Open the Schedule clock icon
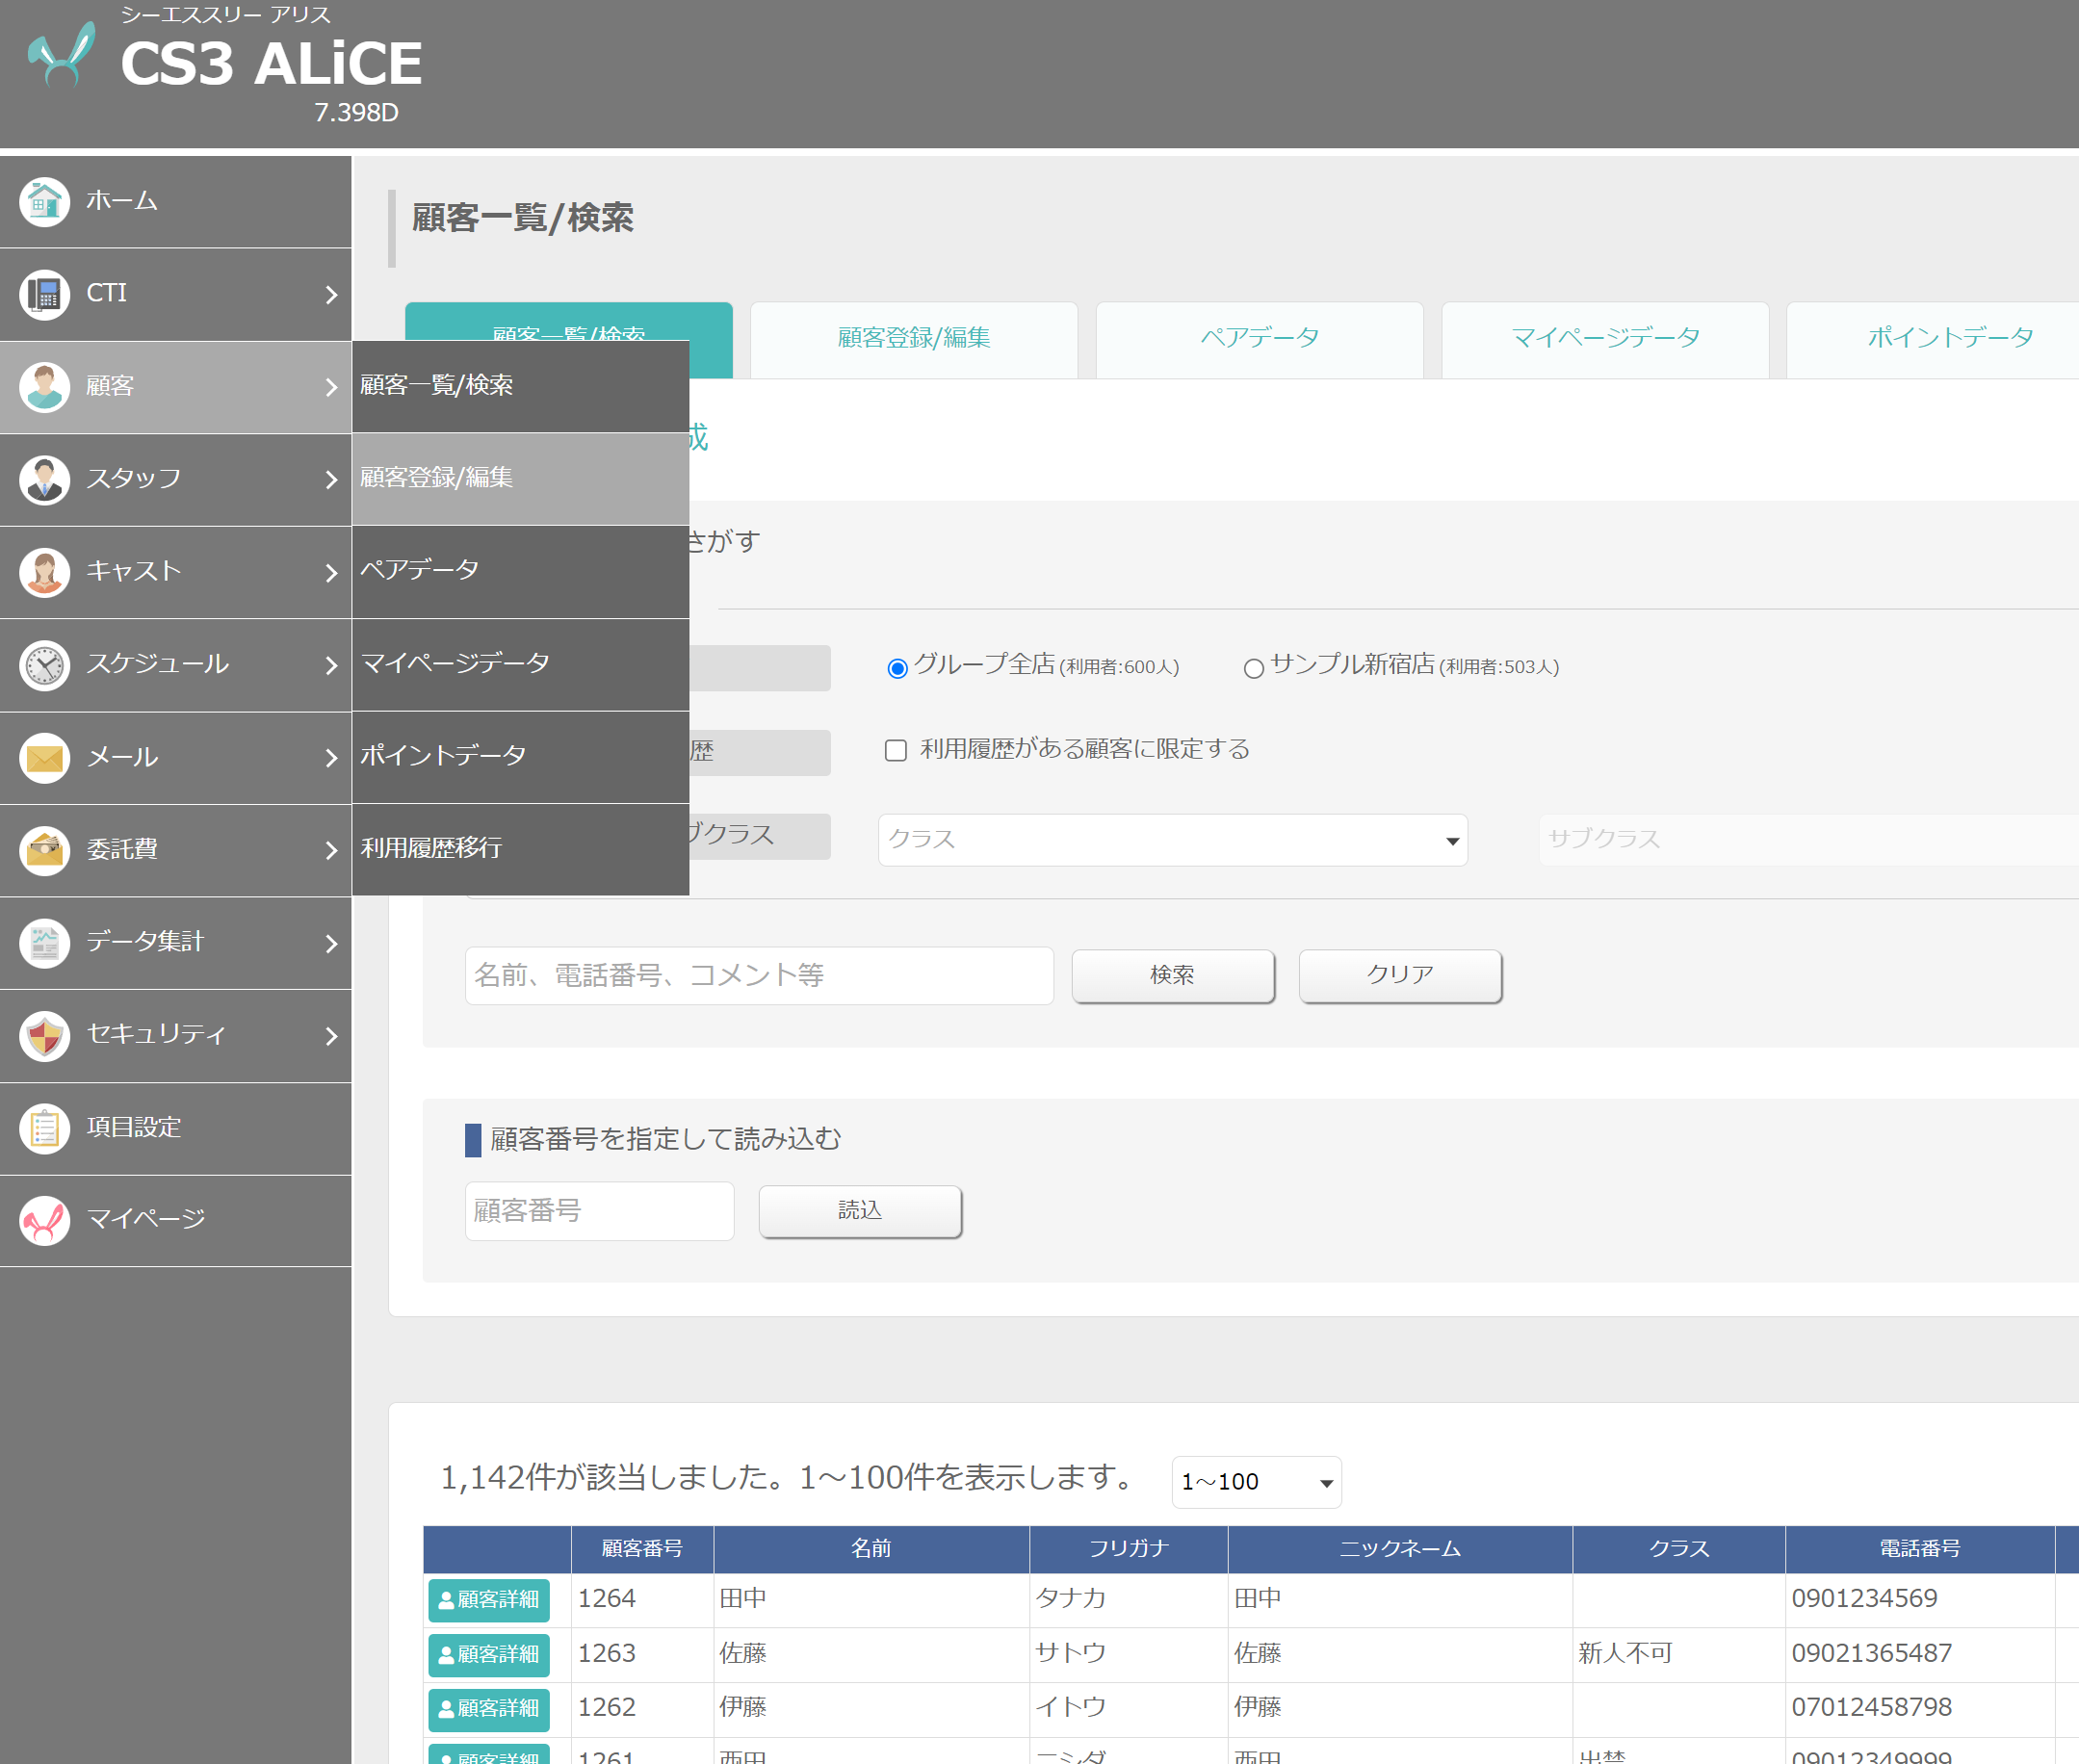This screenshot has height=1764, width=2079. pyautogui.click(x=44, y=666)
